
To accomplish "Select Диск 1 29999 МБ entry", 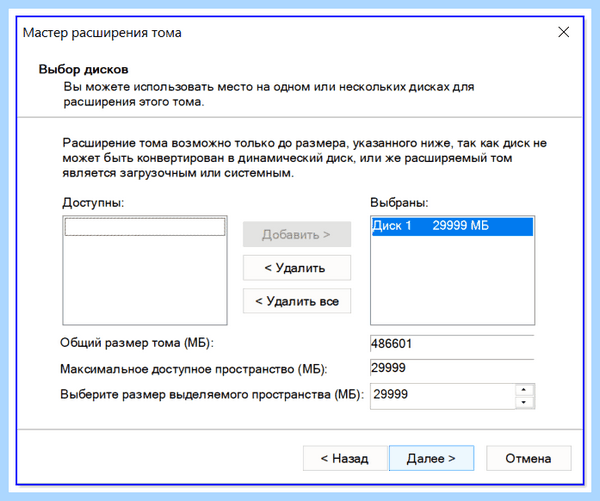I will point(452,226).
